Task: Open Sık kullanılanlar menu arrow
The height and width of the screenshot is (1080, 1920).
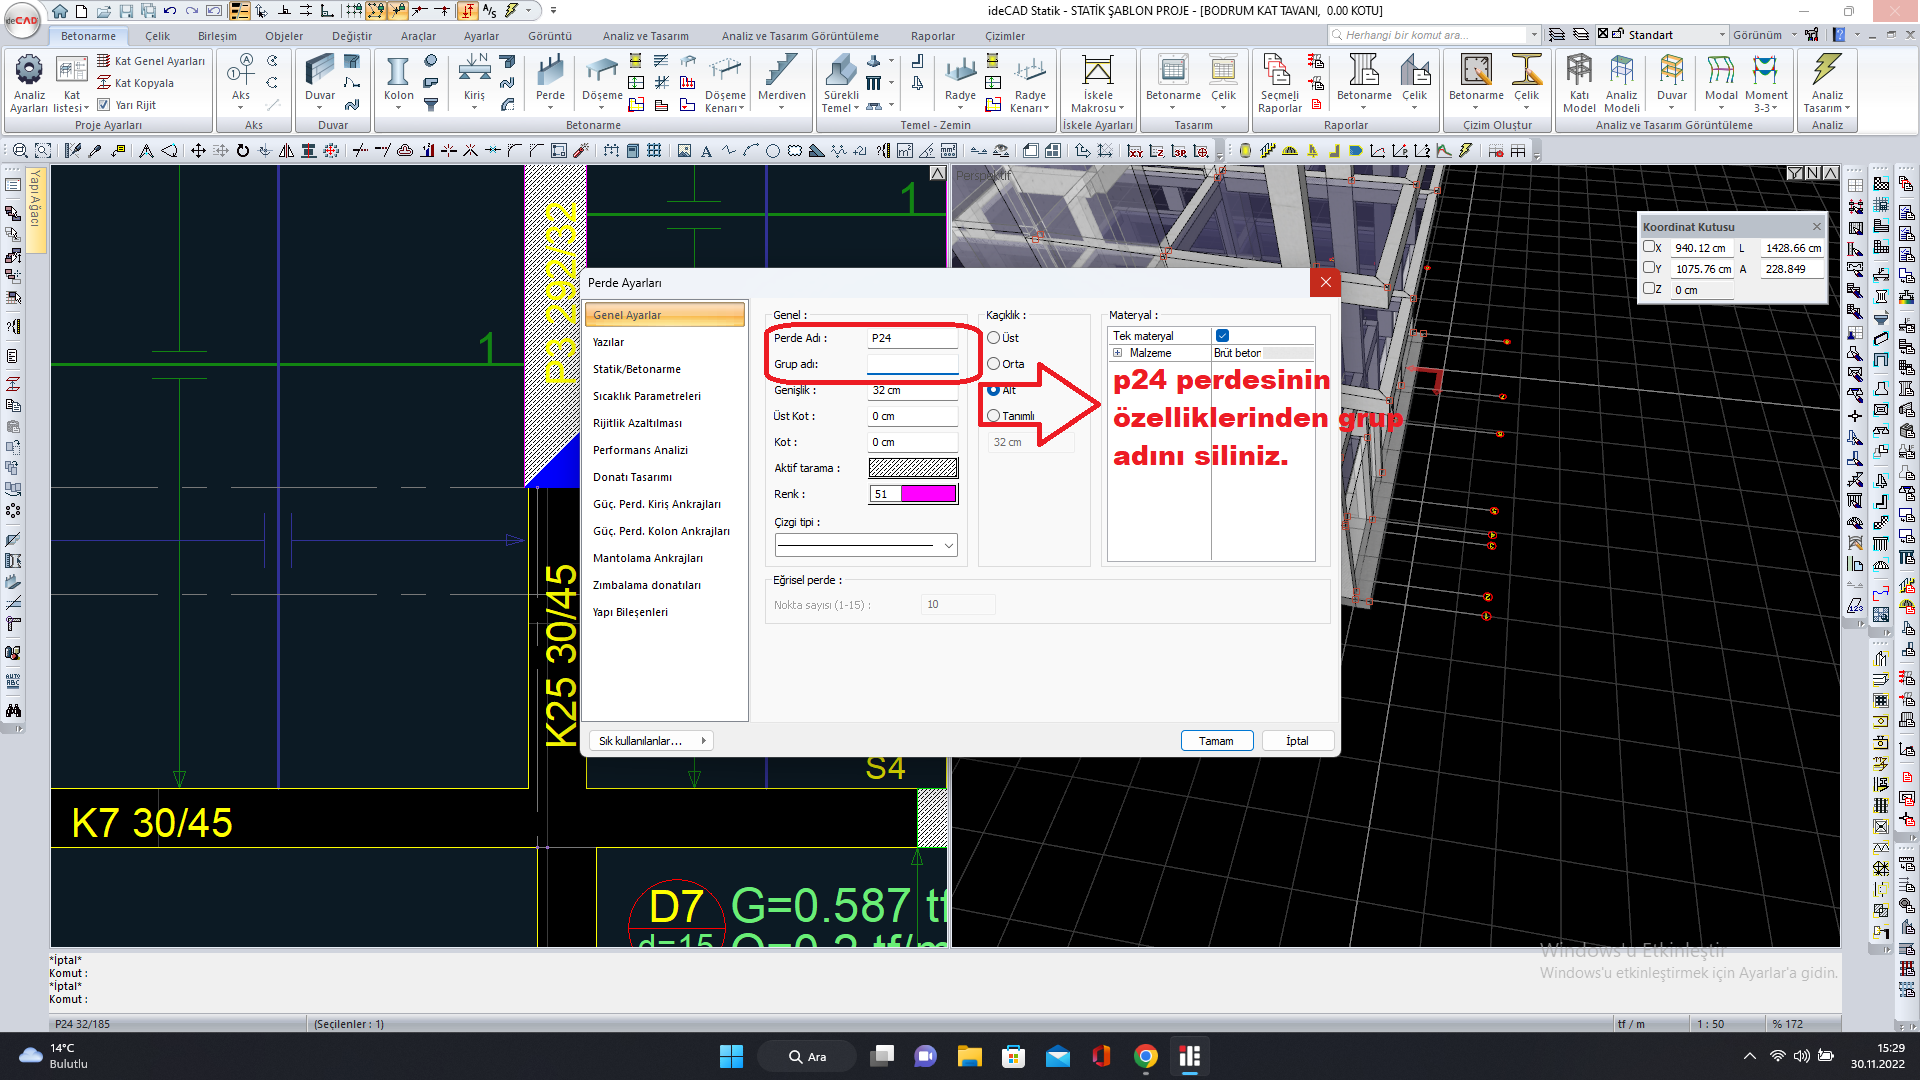Action: (704, 741)
